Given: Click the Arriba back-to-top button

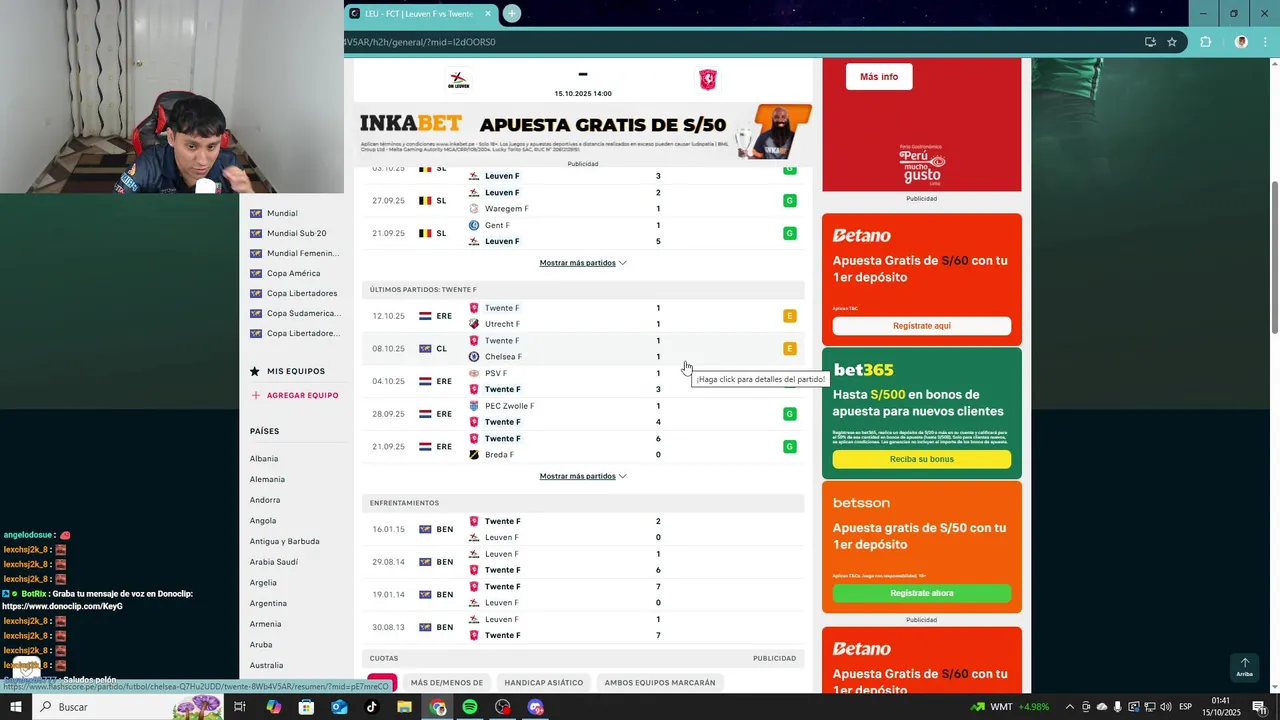Looking at the screenshot, I should pyautogui.click(x=1244, y=667).
